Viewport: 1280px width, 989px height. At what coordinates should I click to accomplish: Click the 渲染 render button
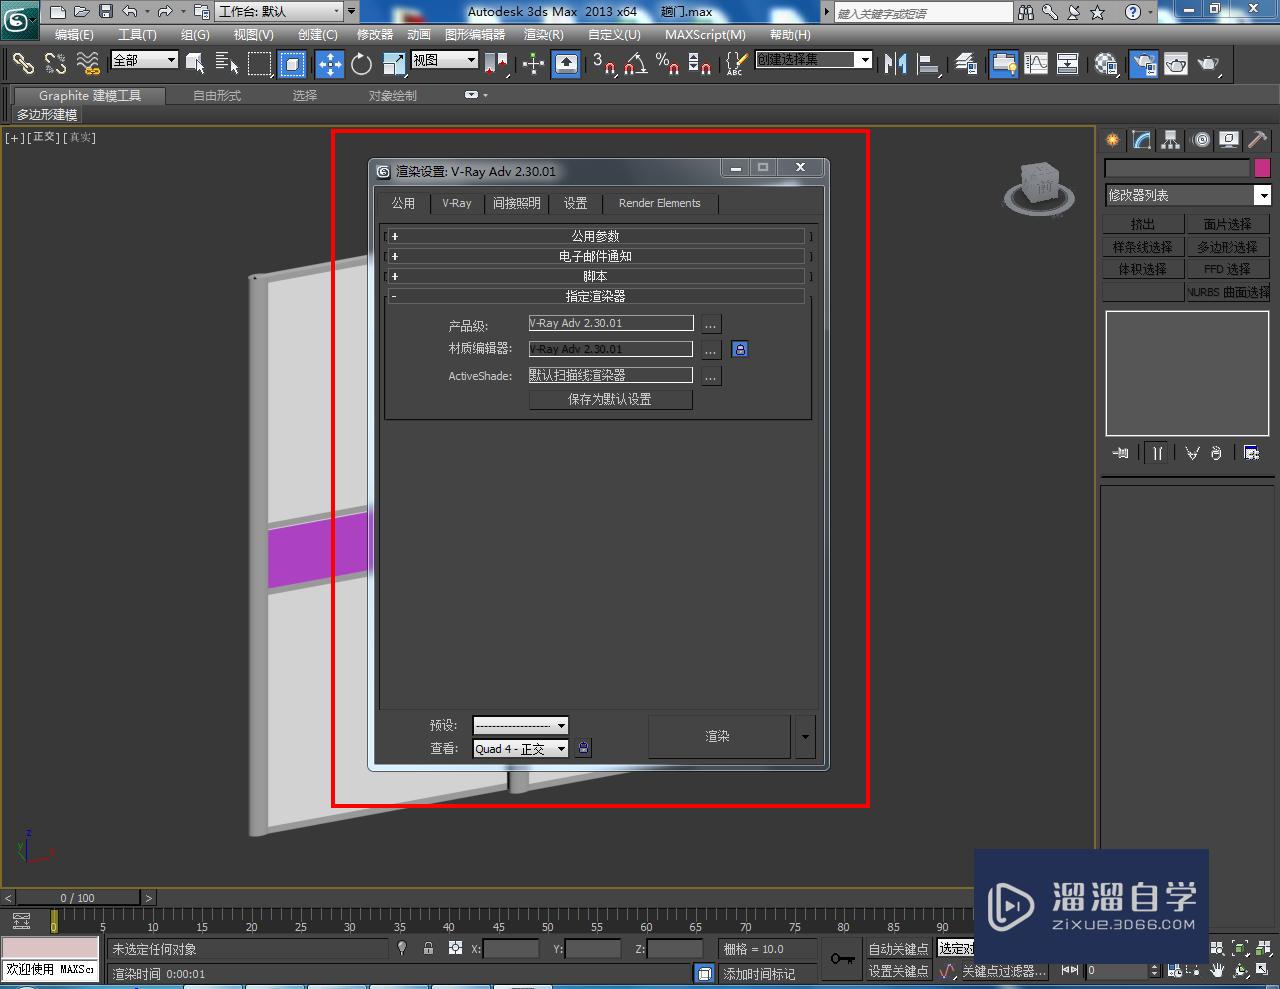pos(718,736)
